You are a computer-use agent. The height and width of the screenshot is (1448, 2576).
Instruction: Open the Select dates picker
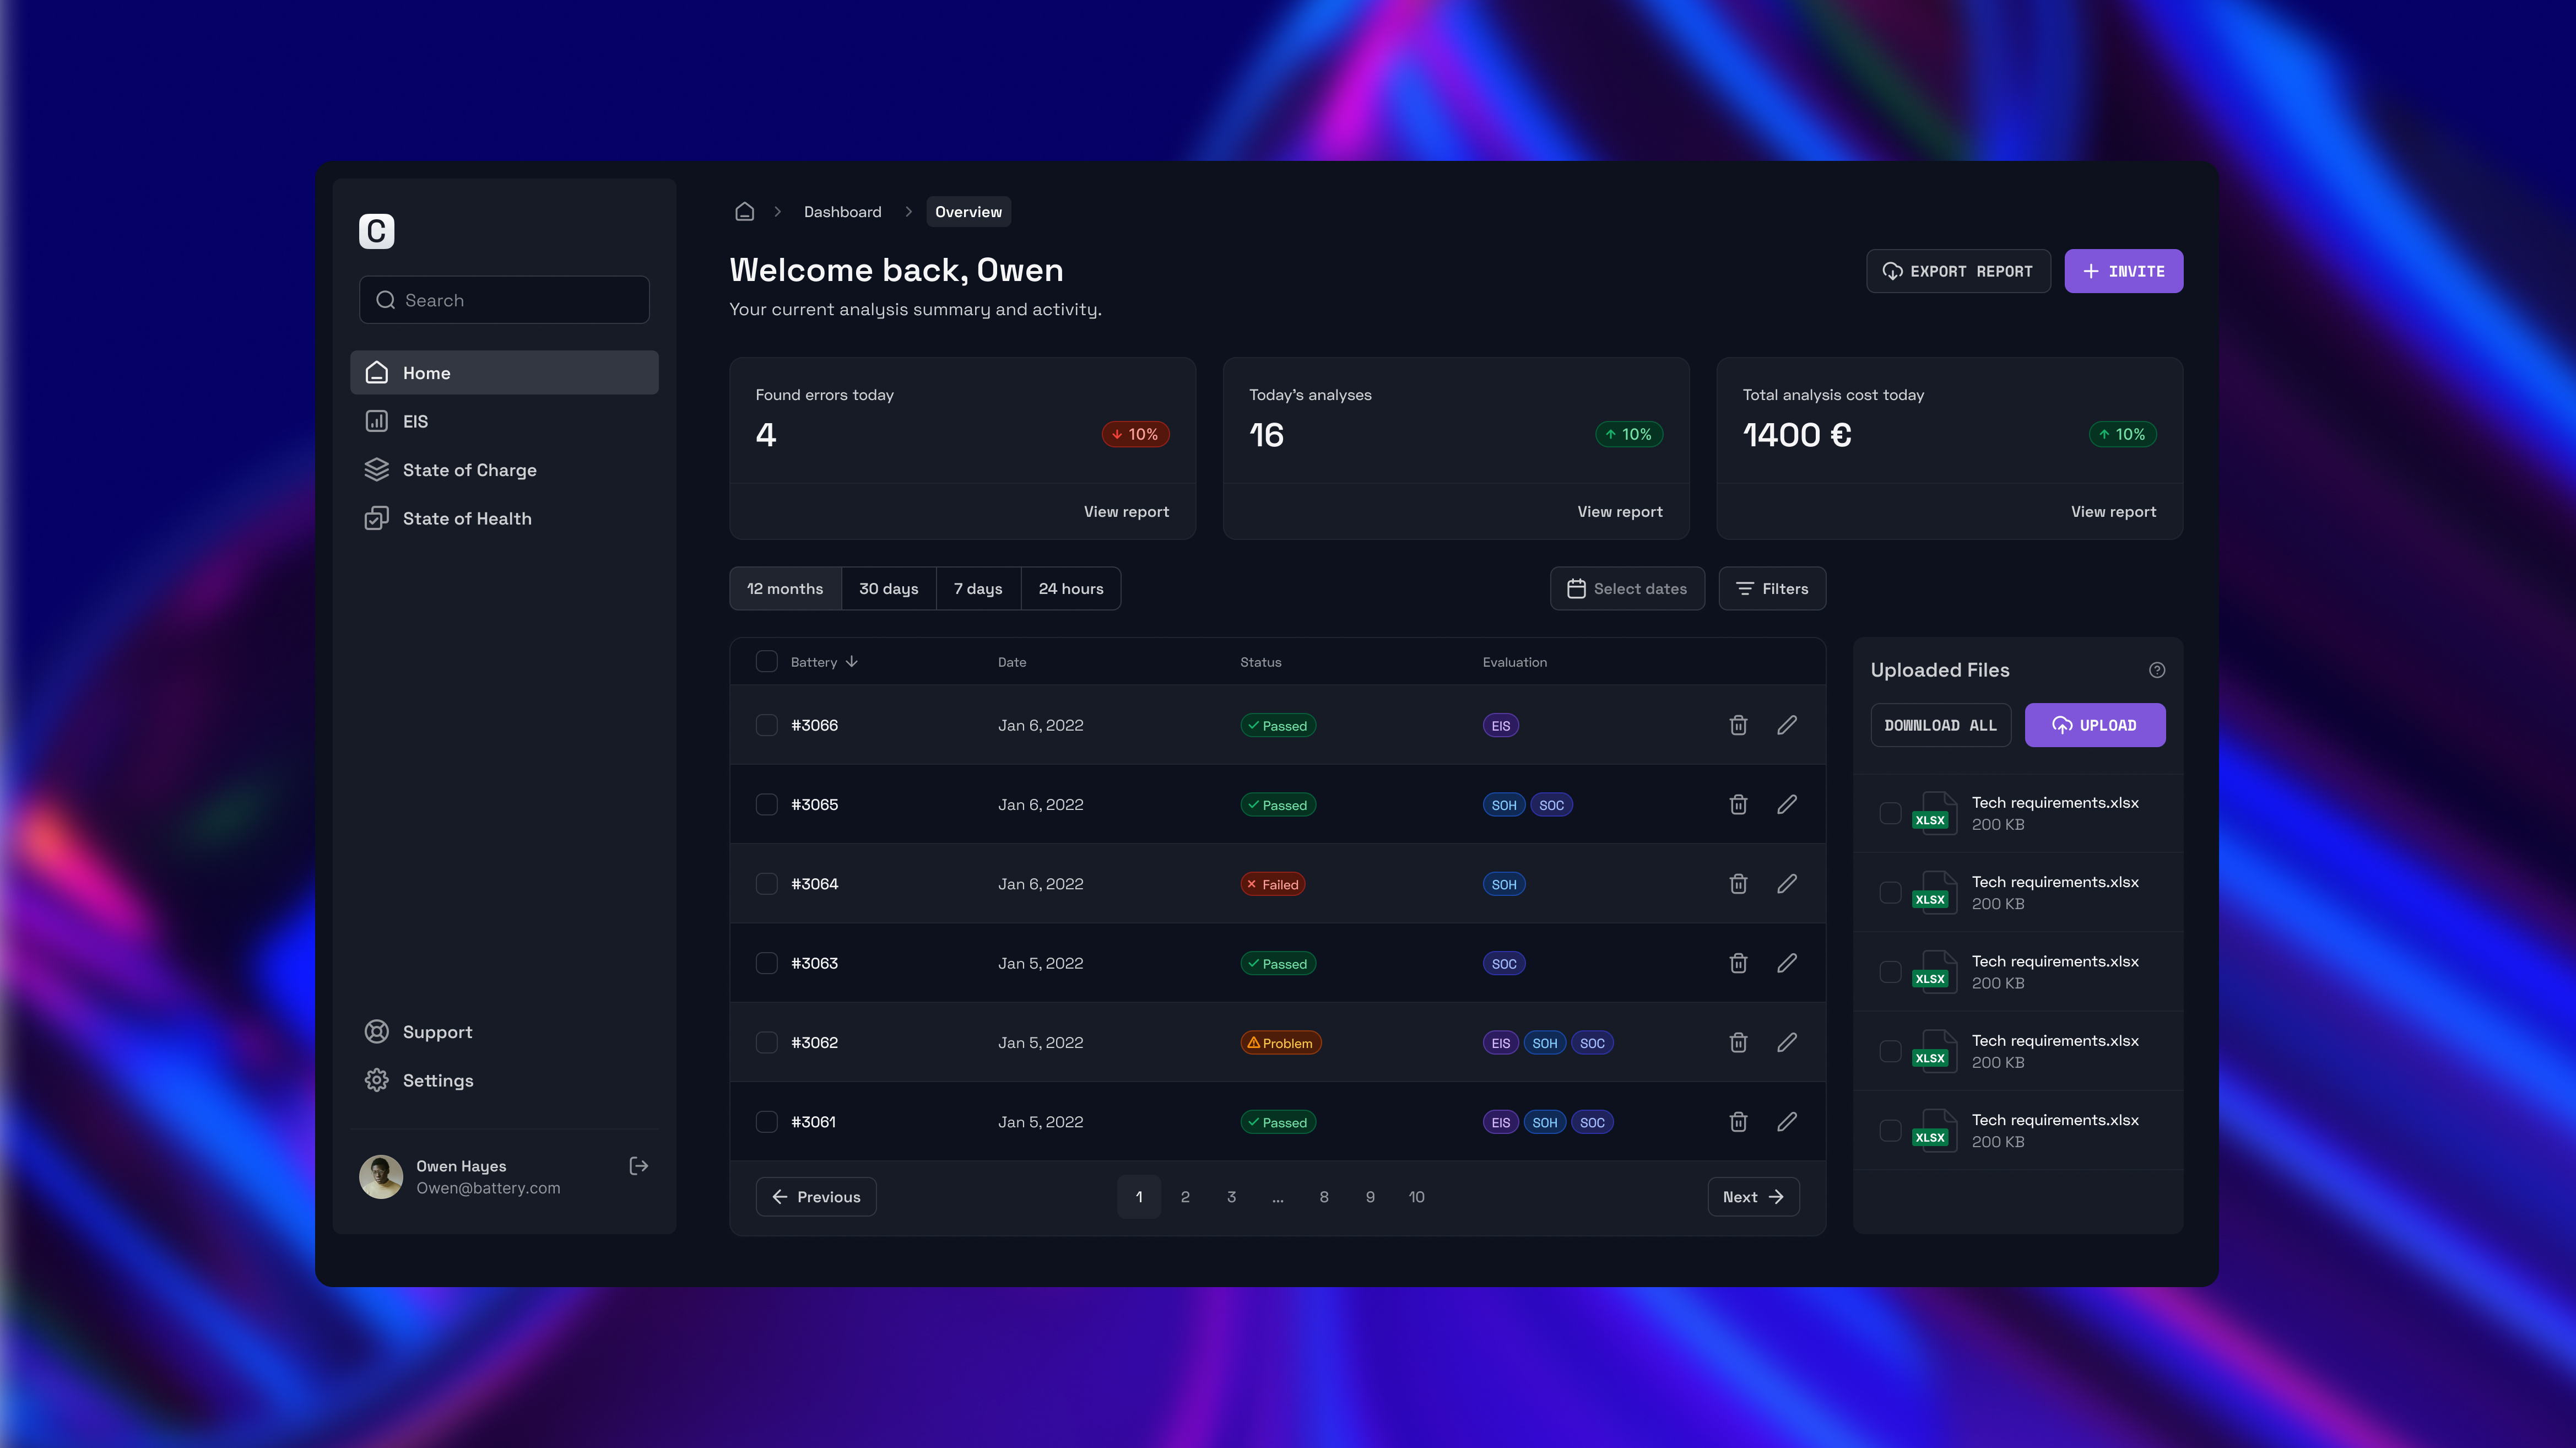tap(1627, 588)
